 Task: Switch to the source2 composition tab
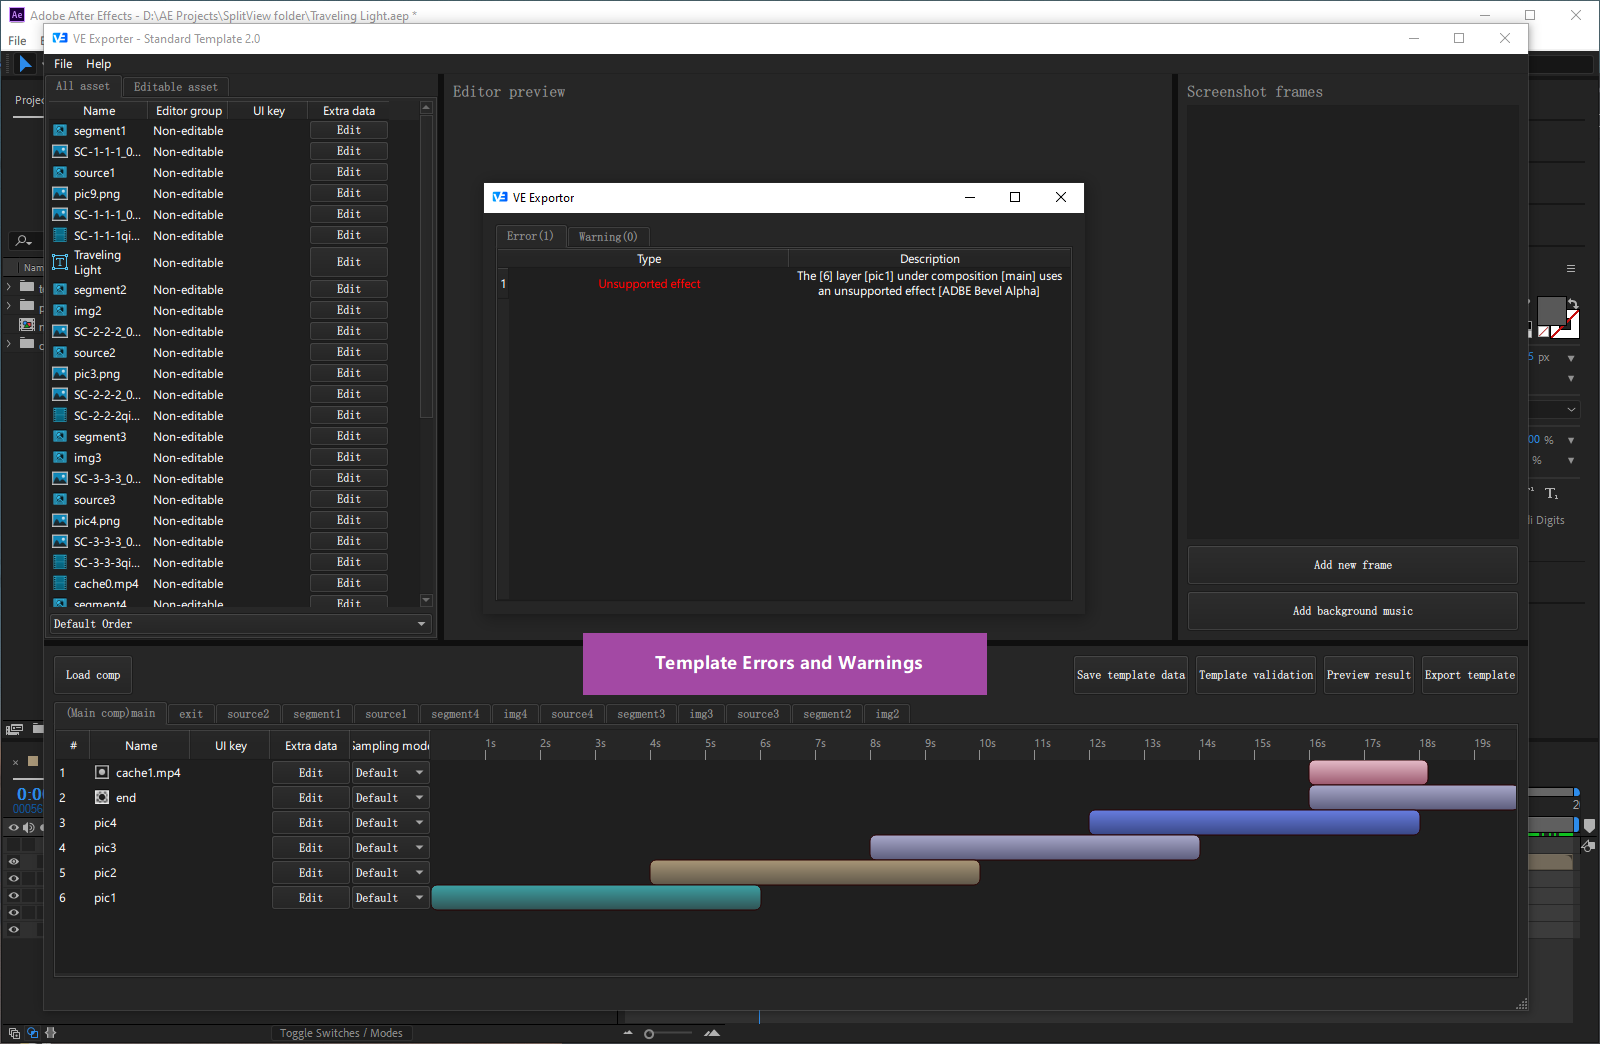(x=248, y=714)
